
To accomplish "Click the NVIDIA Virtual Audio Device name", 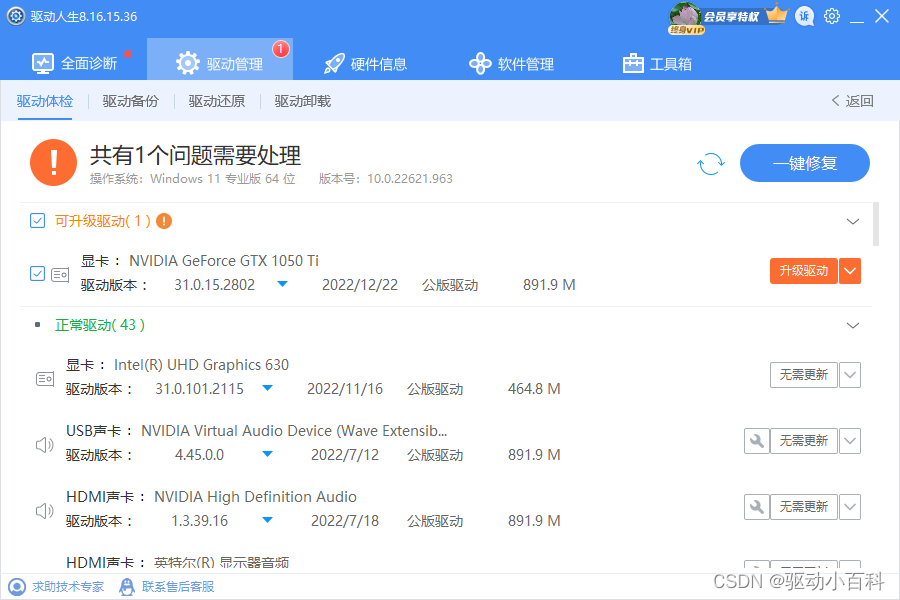I will [294, 431].
